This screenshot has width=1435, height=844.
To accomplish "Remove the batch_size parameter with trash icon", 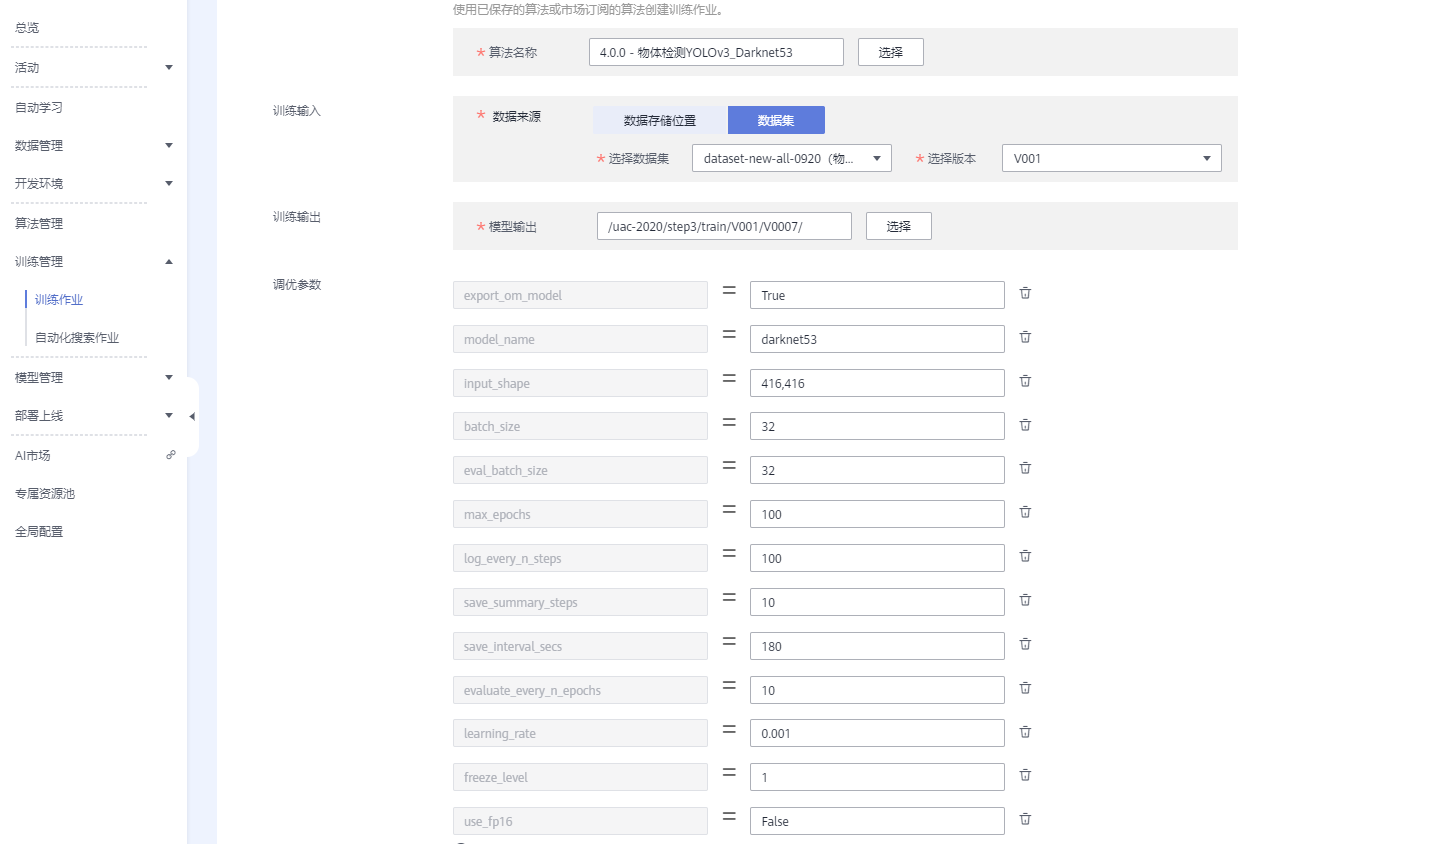I will coord(1025,426).
